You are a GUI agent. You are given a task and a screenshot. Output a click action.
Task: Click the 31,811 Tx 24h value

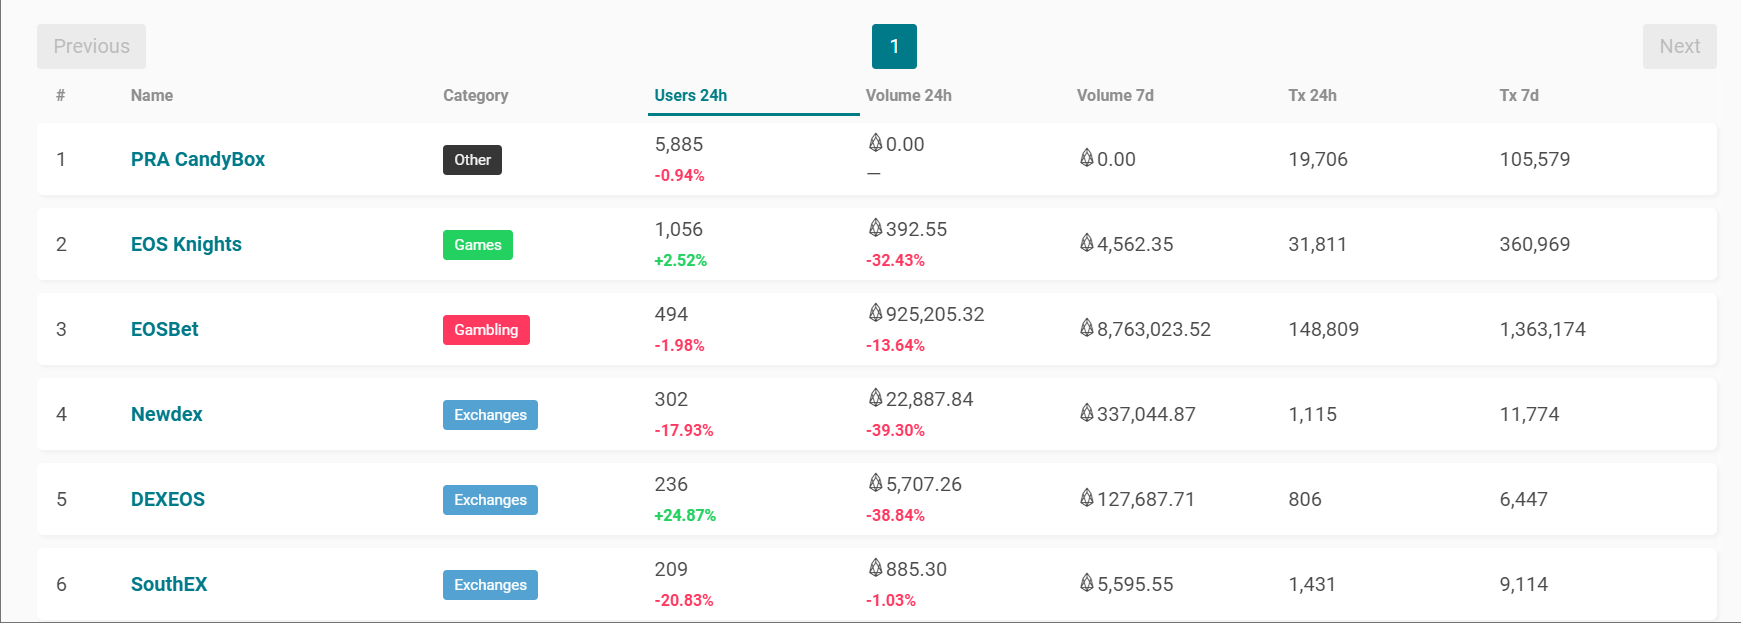click(x=1317, y=244)
